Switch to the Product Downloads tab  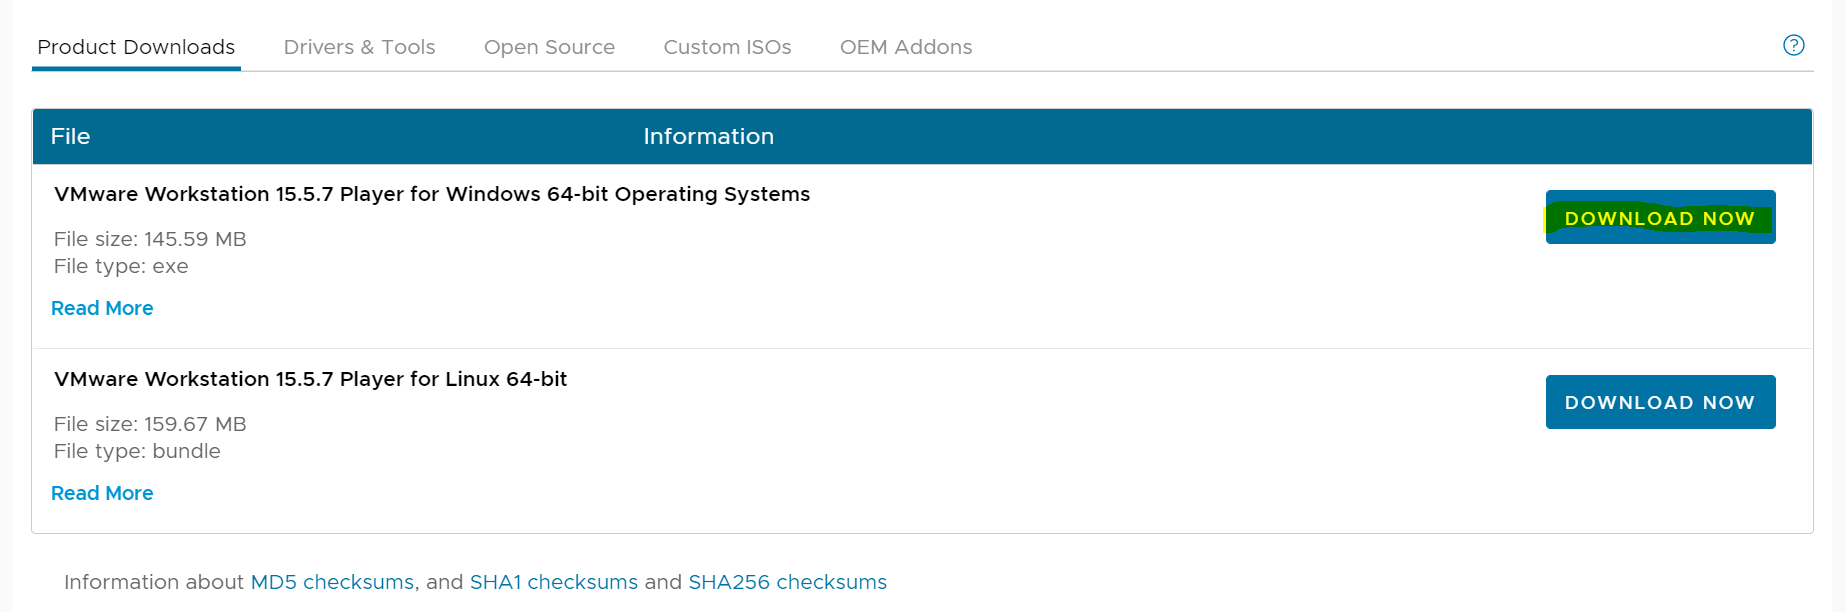coord(136,47)
